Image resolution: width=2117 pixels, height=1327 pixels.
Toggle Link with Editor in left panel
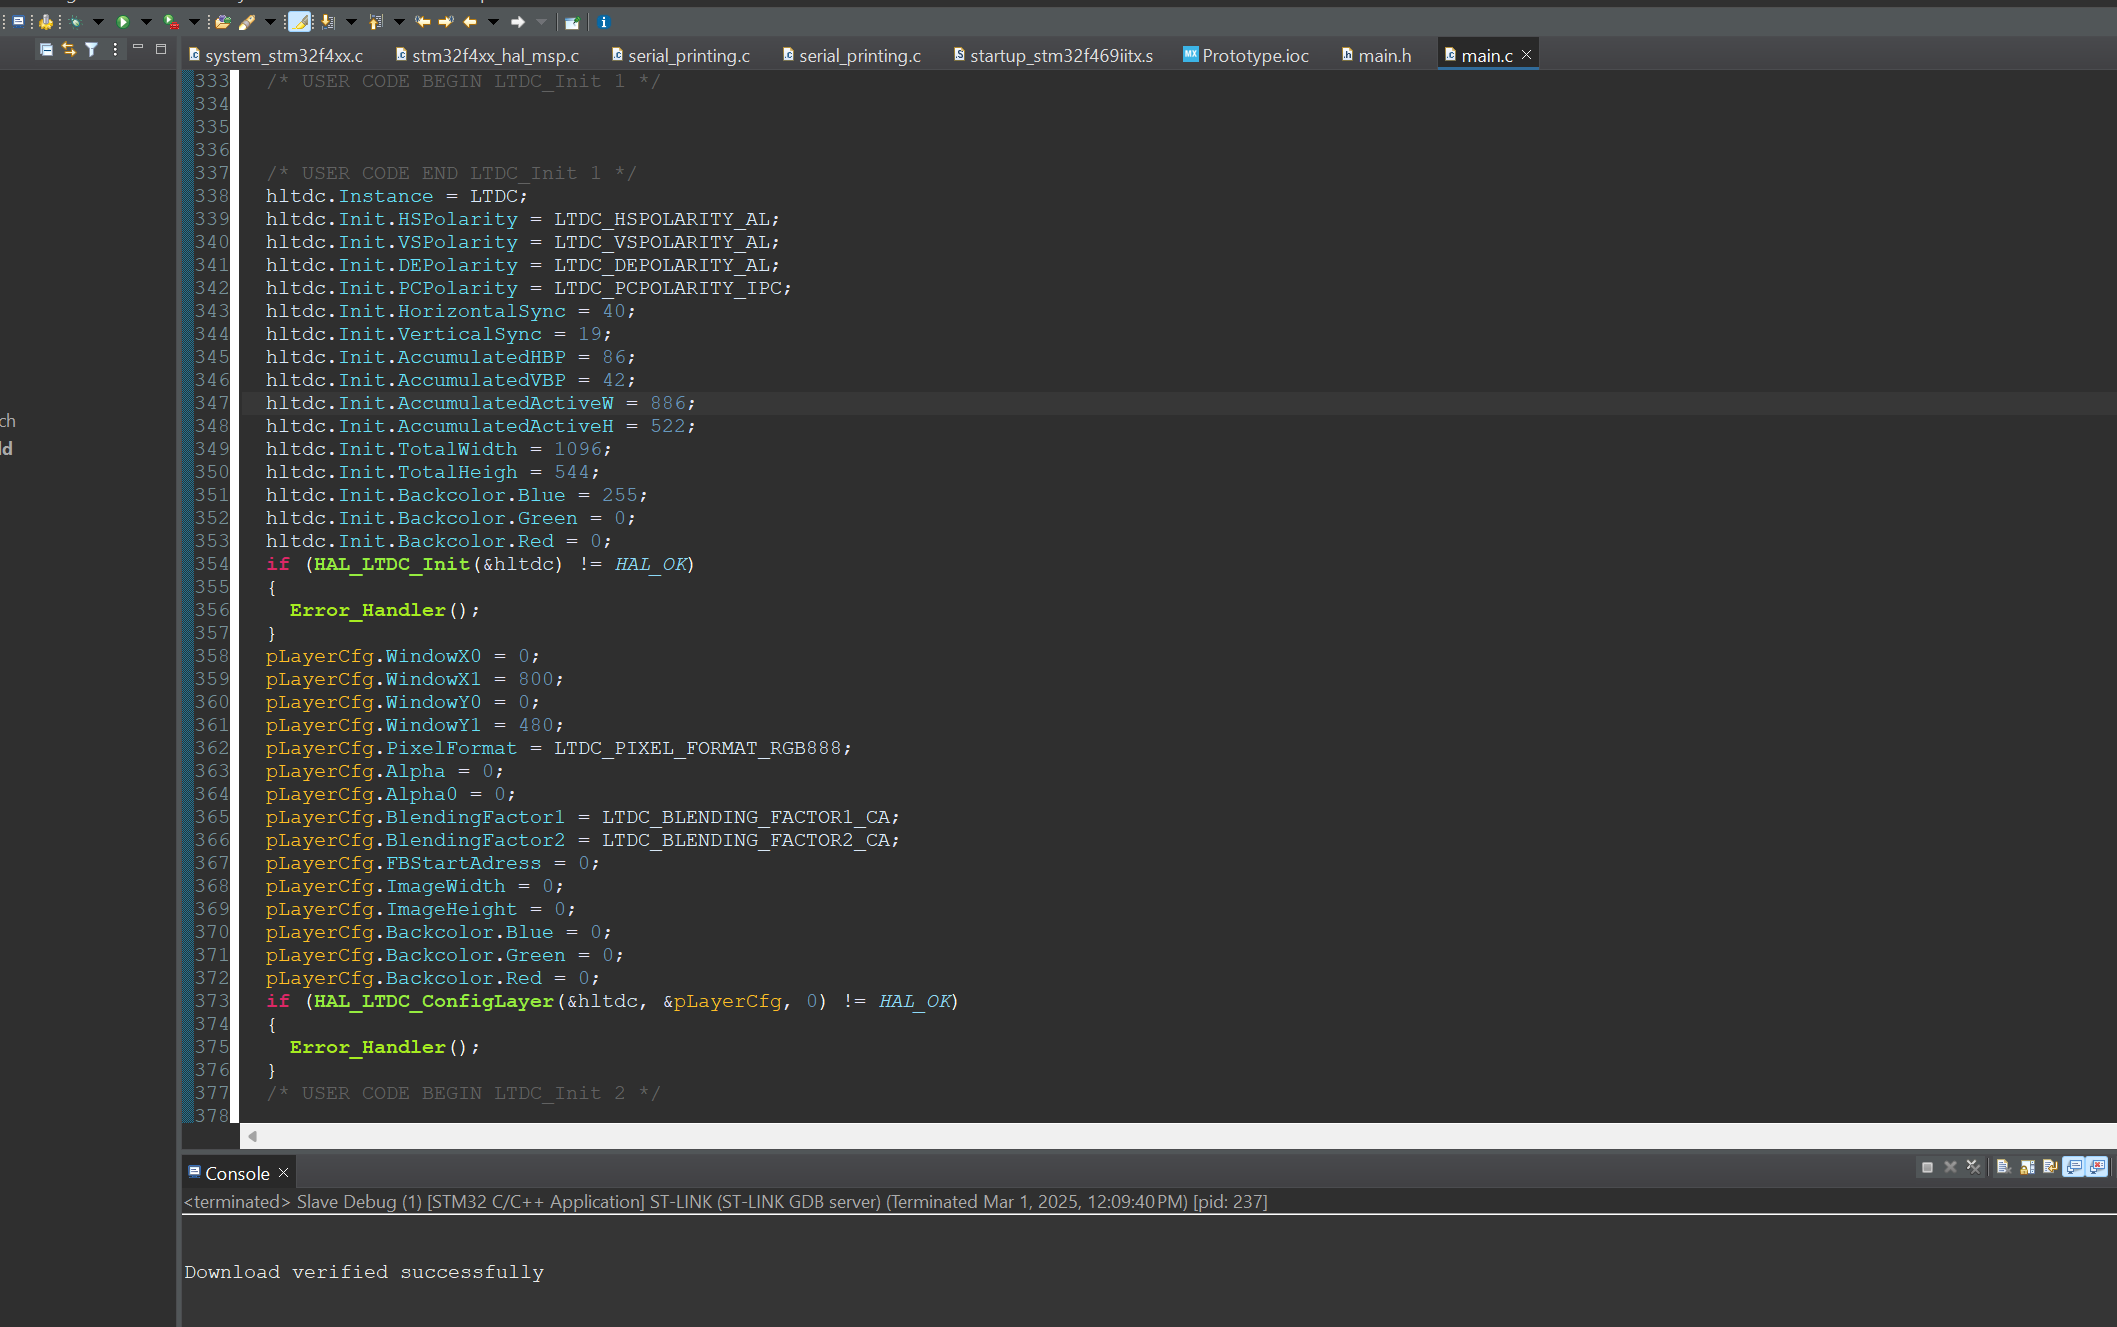point(69,49)
